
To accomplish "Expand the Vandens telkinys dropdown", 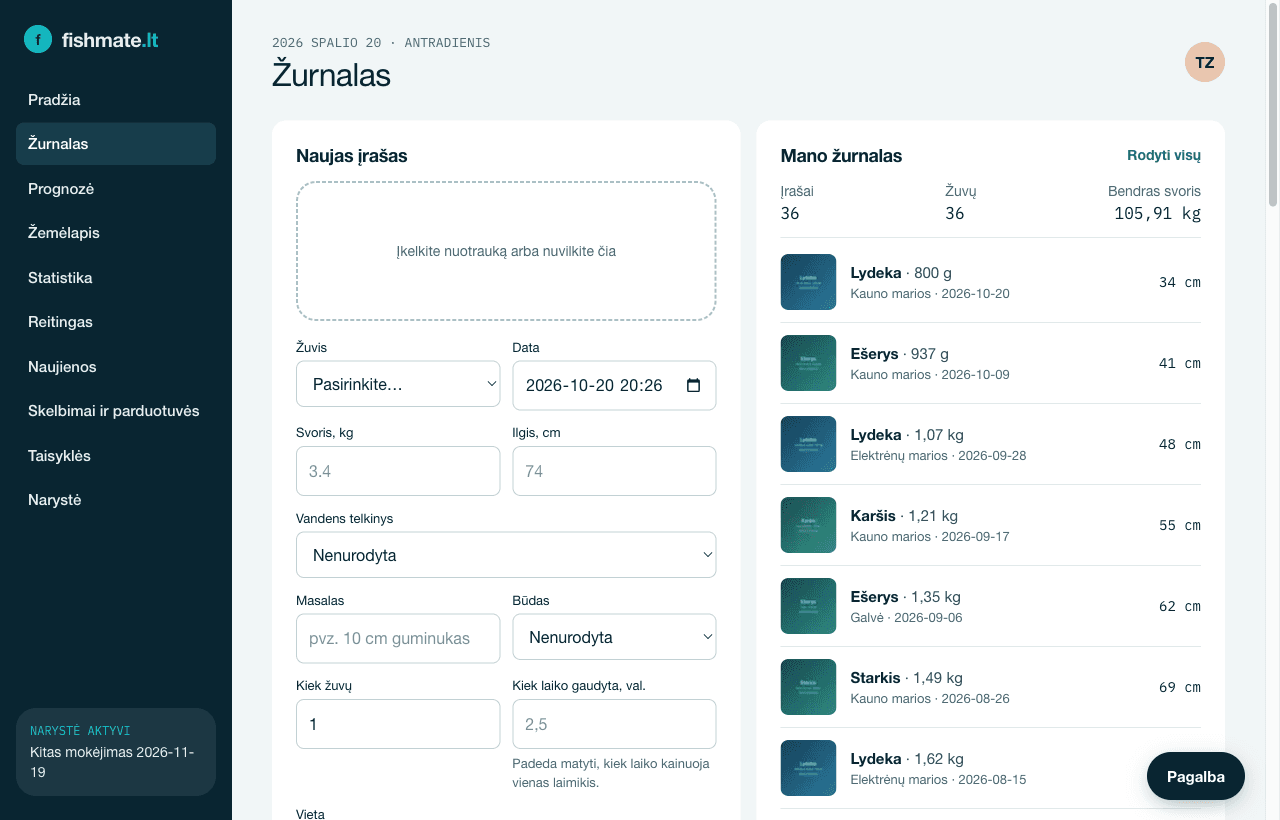I will pyautogui.click(x=506, y=555).
